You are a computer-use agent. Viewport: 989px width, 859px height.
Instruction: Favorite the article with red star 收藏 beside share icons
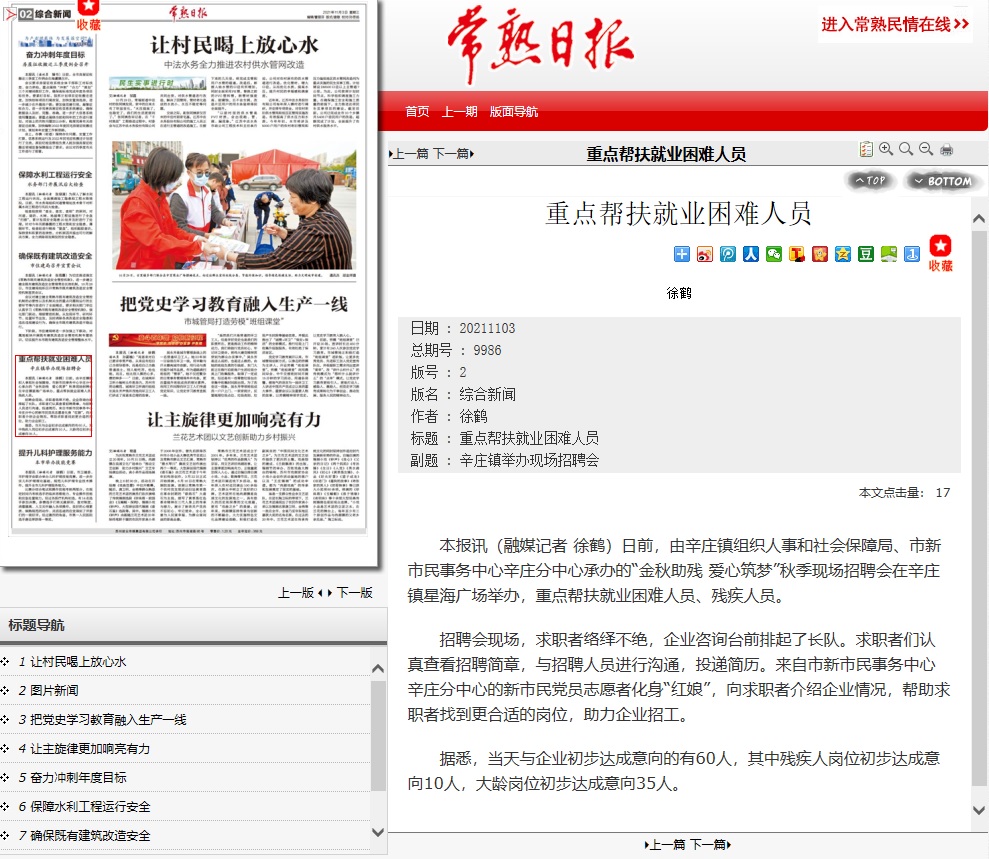pos(940,253)
